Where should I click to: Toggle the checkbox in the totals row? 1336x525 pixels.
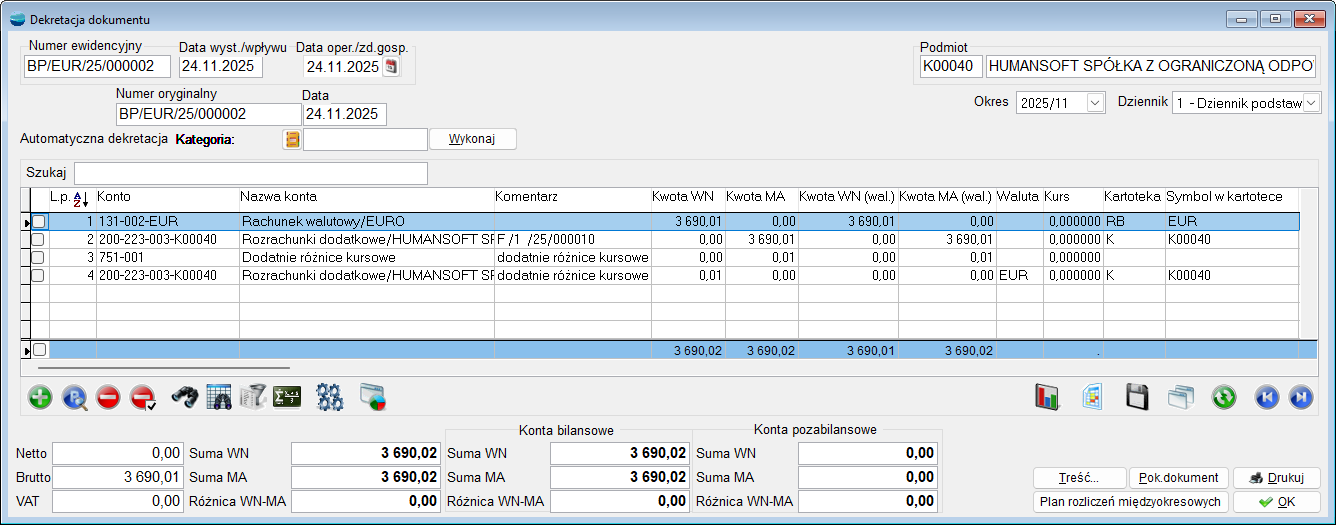click(39, 350)
